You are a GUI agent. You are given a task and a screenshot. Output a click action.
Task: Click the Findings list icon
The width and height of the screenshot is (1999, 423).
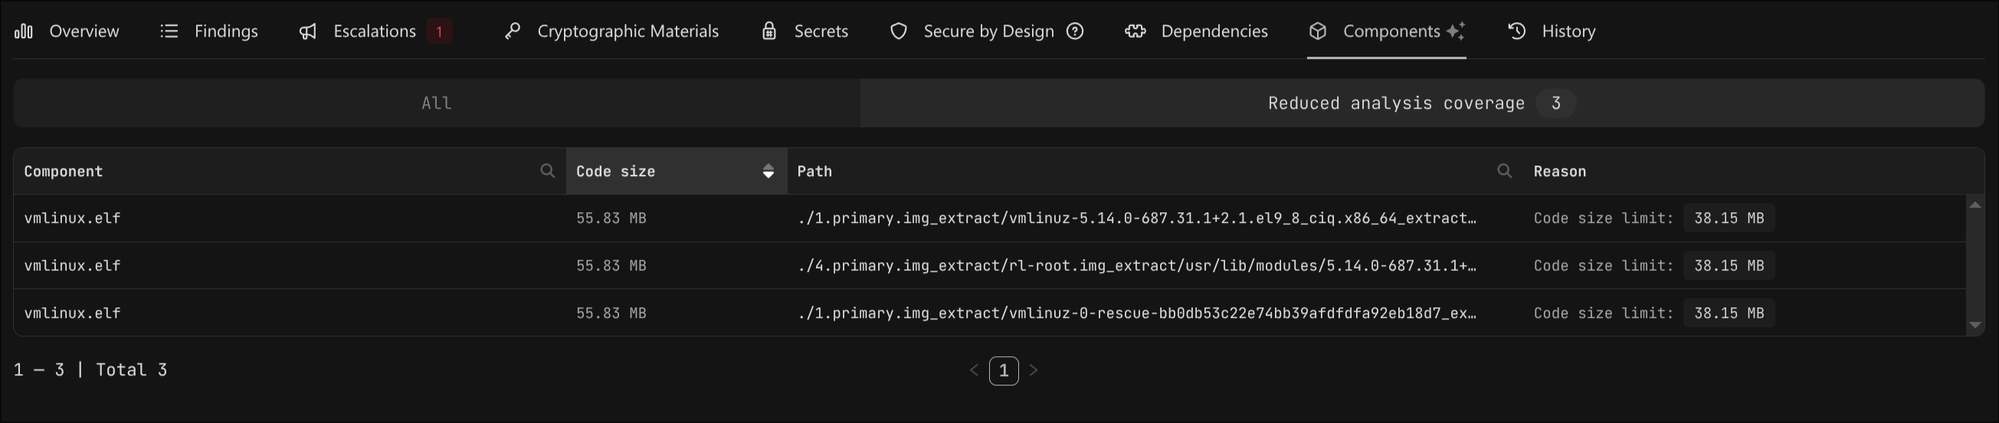click(169, 31)
